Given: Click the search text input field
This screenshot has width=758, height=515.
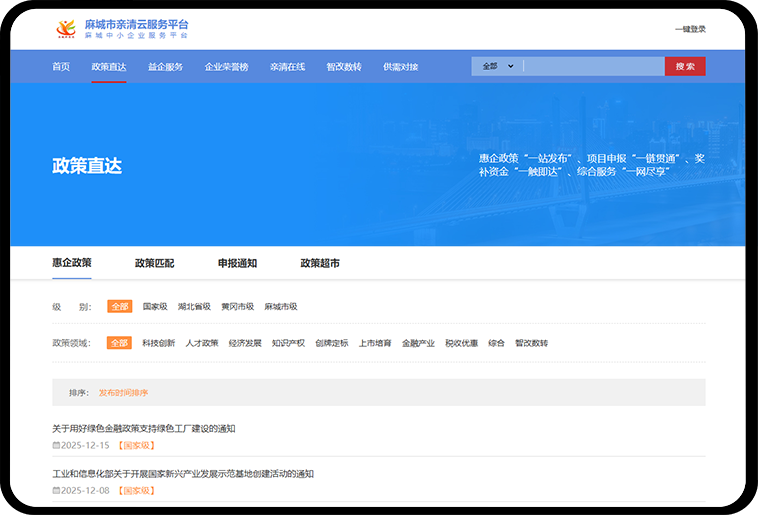Looking at the screenshot, I should pos(593,66).
